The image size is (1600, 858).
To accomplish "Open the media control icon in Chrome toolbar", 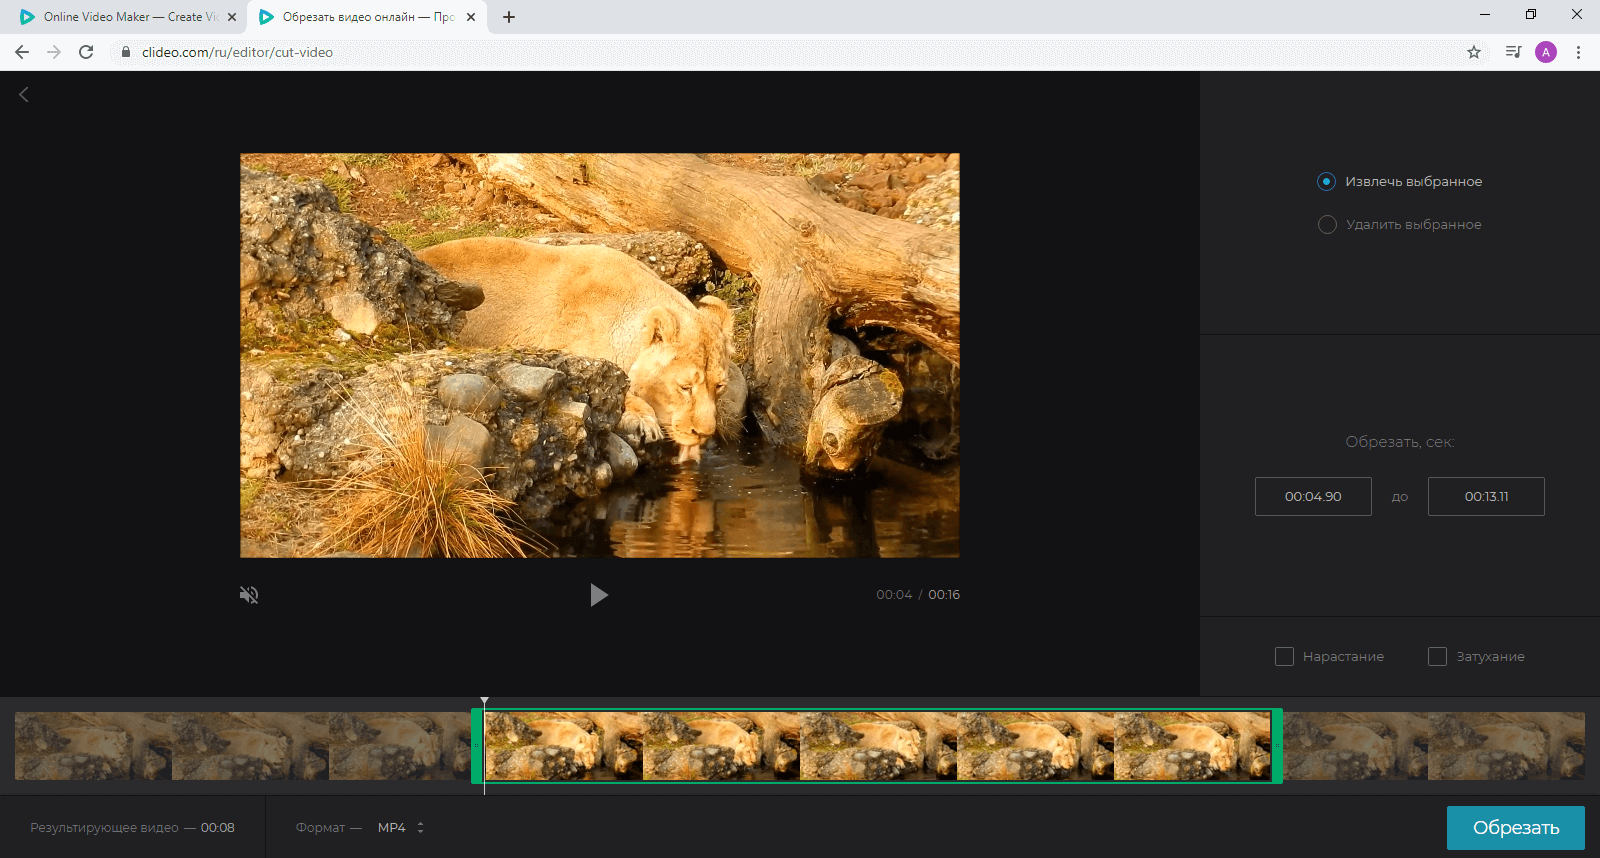I will tap(1513, 52).
